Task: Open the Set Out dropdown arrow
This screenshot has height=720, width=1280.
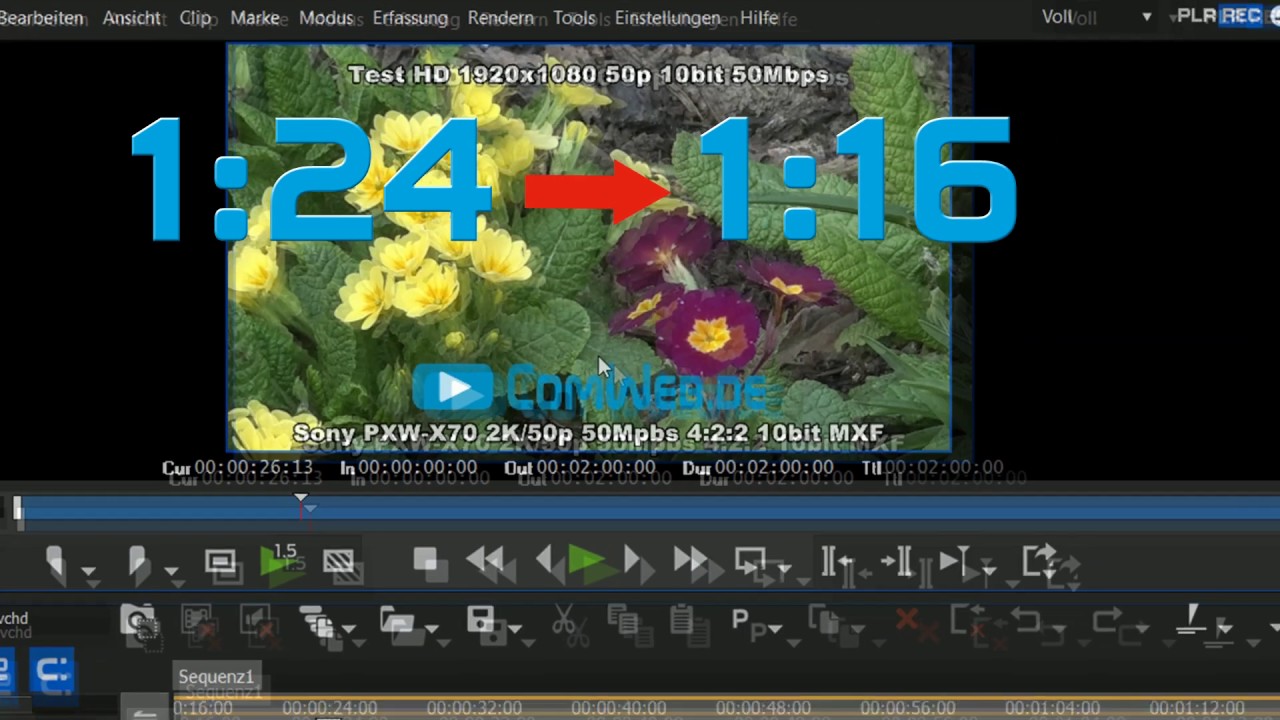Action: click(x=172, y=571)
